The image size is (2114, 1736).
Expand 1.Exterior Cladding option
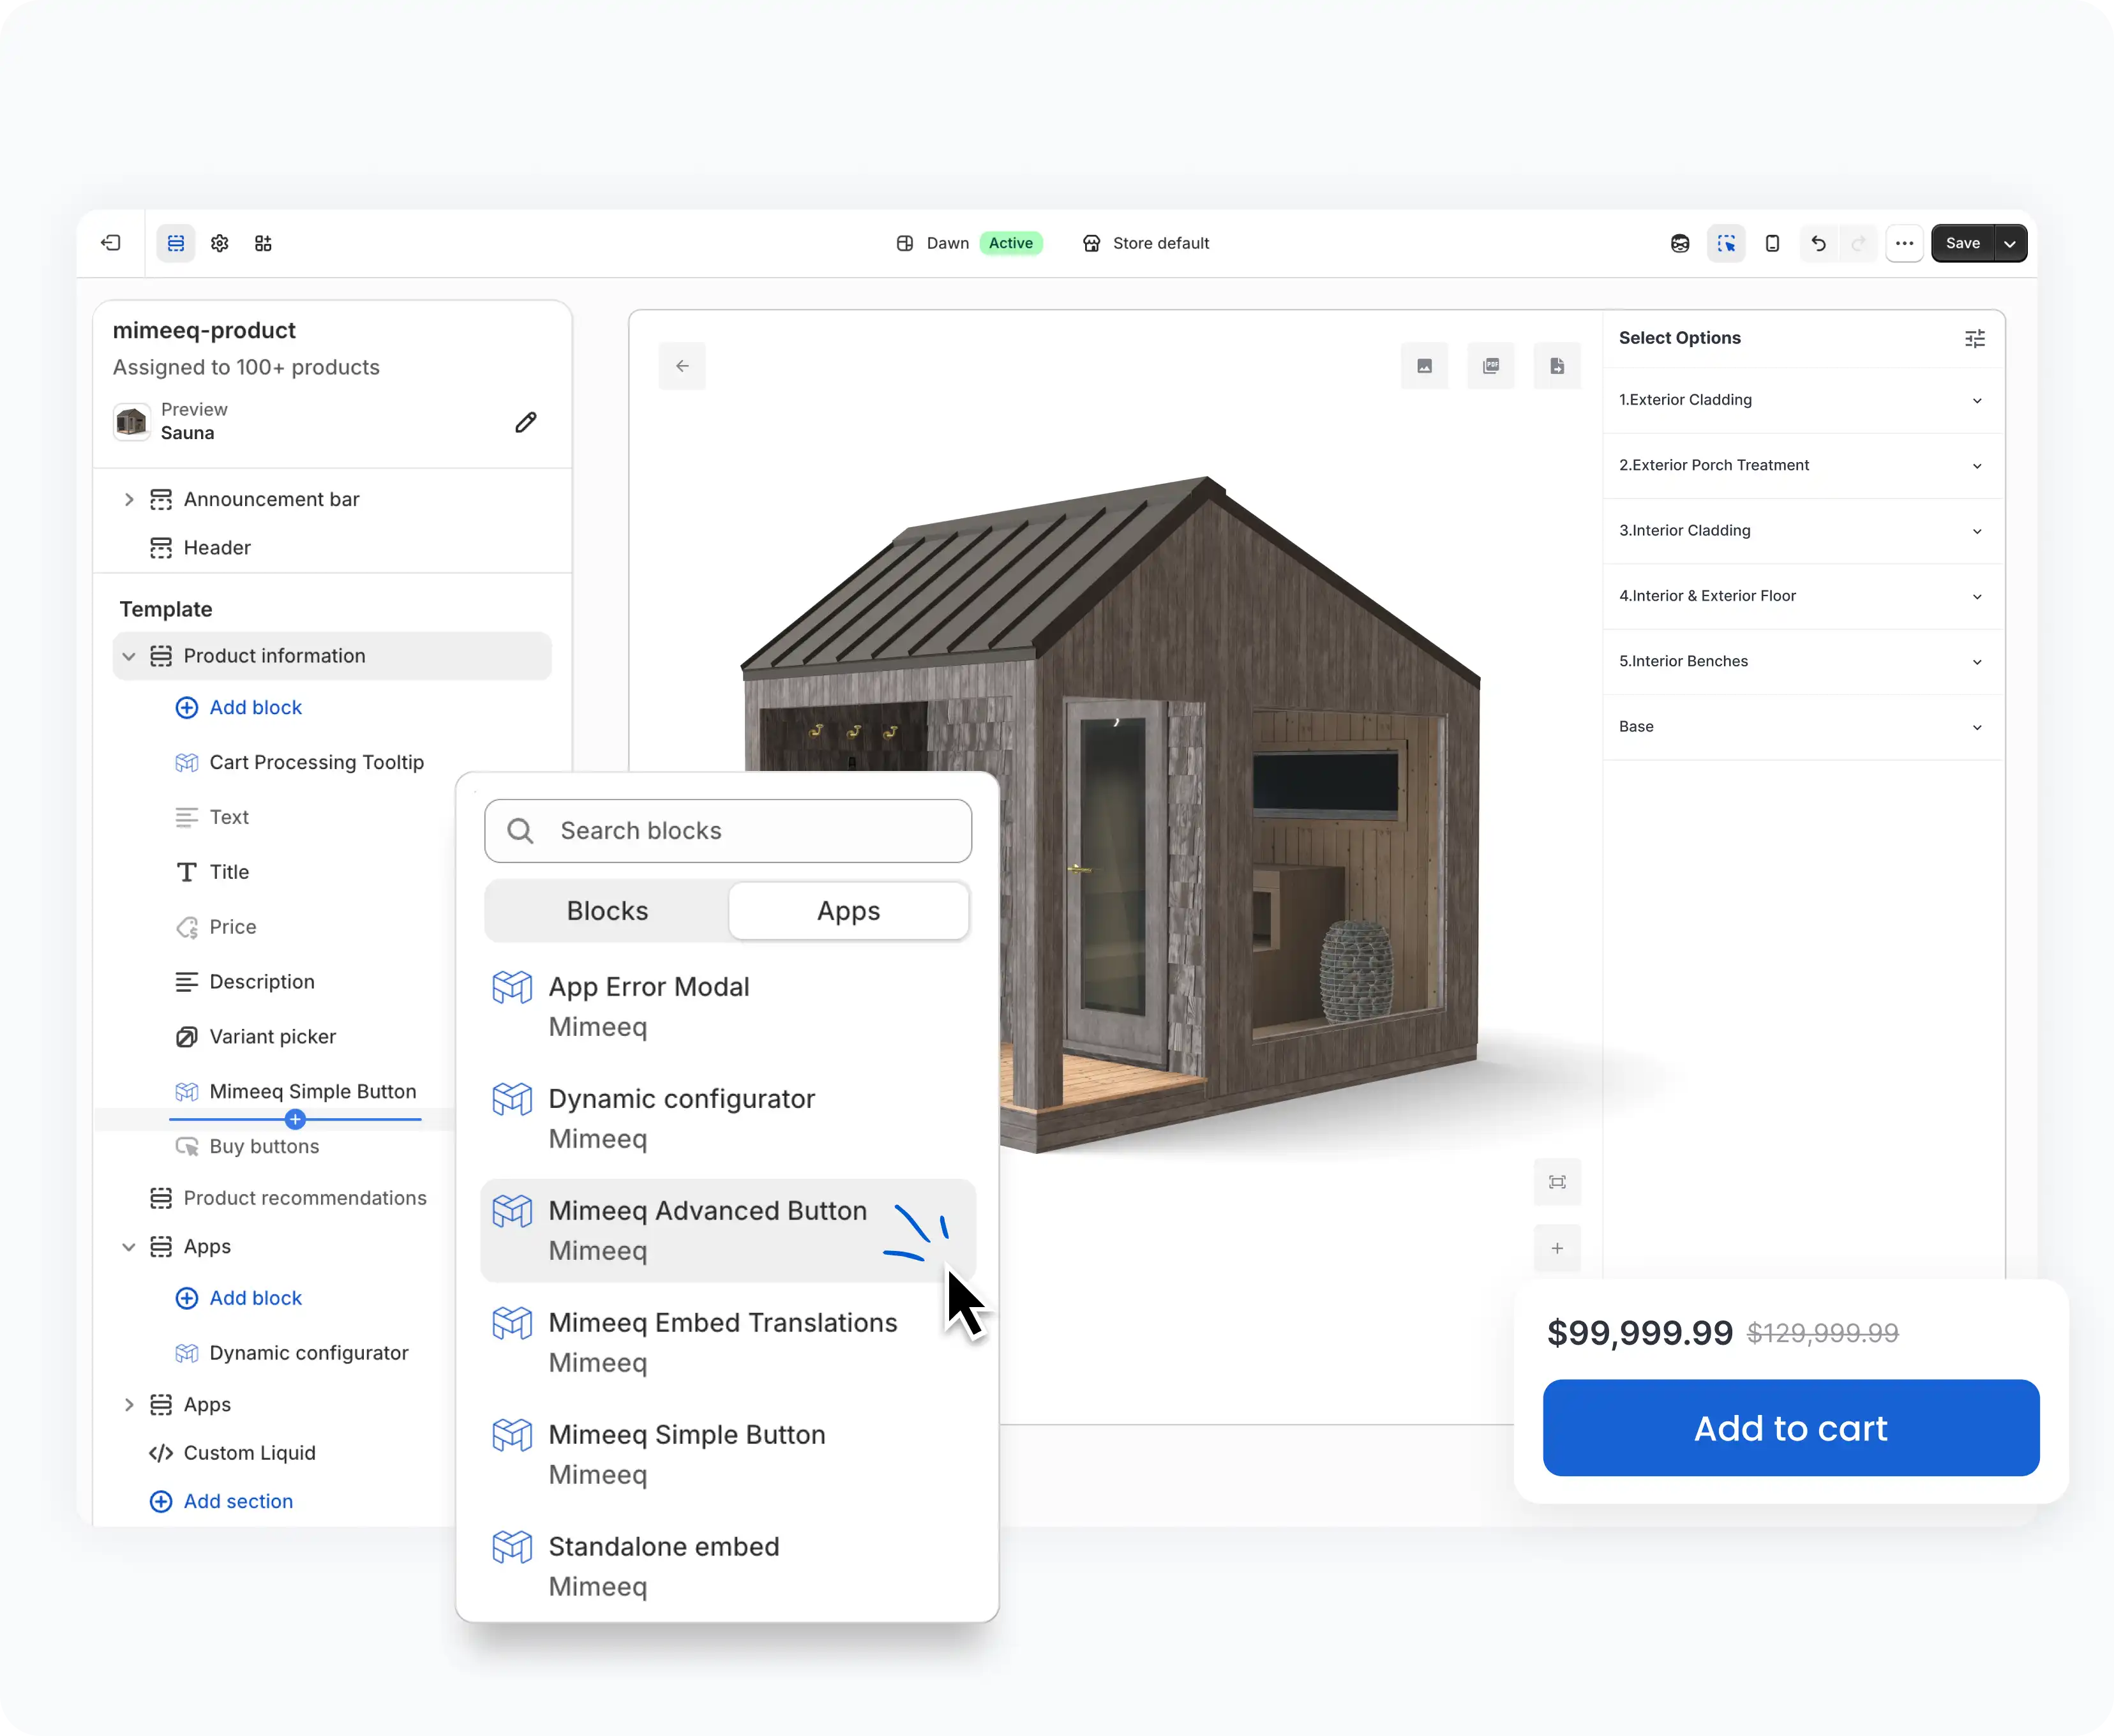(x=1803, y=400)
